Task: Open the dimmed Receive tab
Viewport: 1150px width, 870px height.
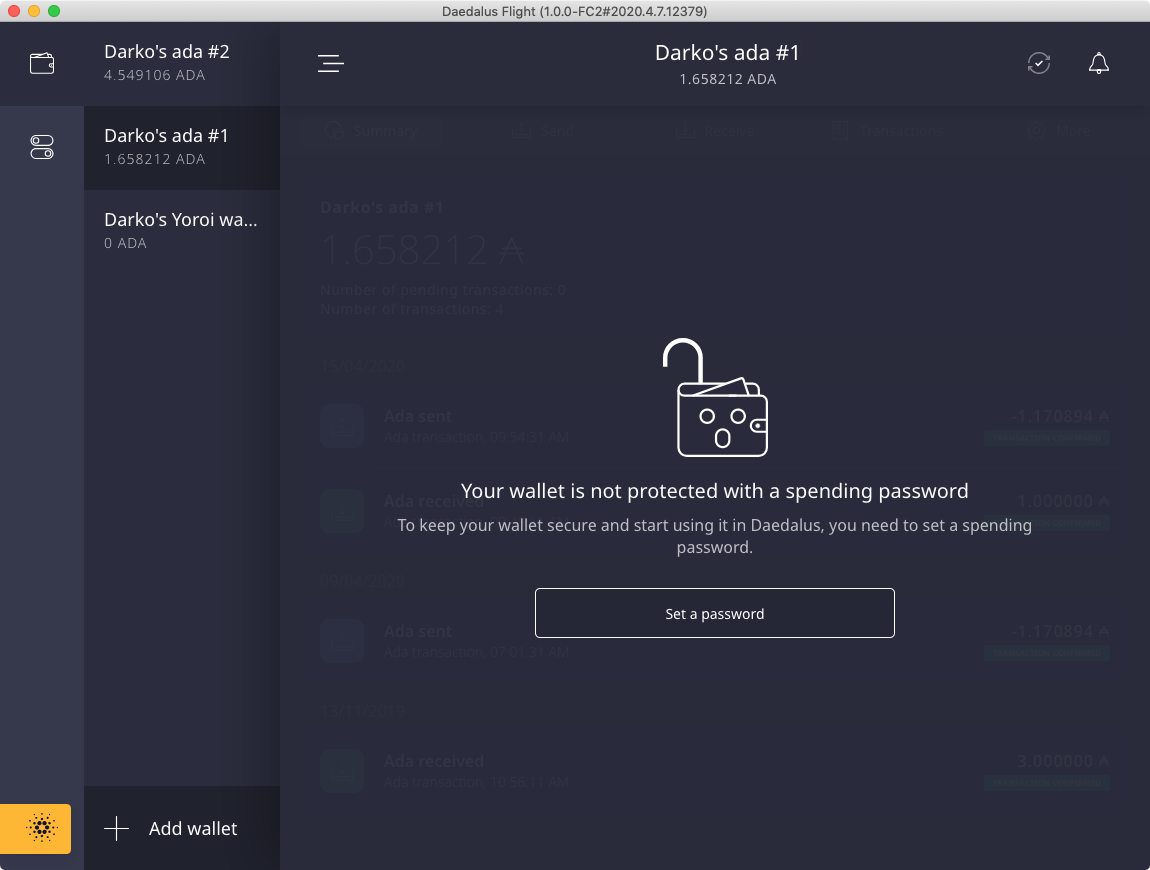Action: point(715,131)
